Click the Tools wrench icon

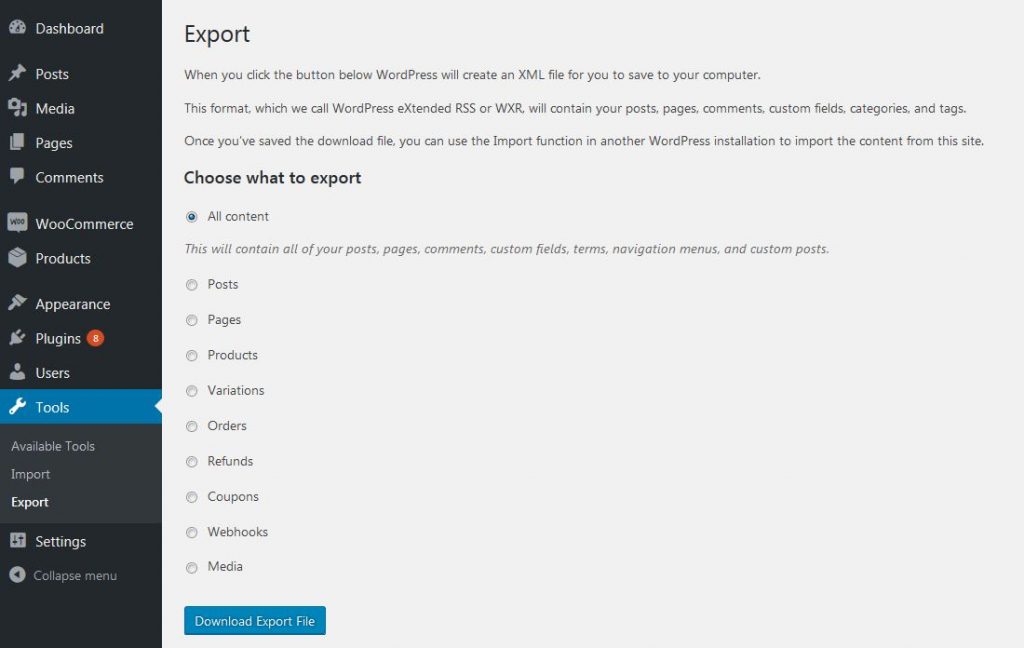click(18, 407)
